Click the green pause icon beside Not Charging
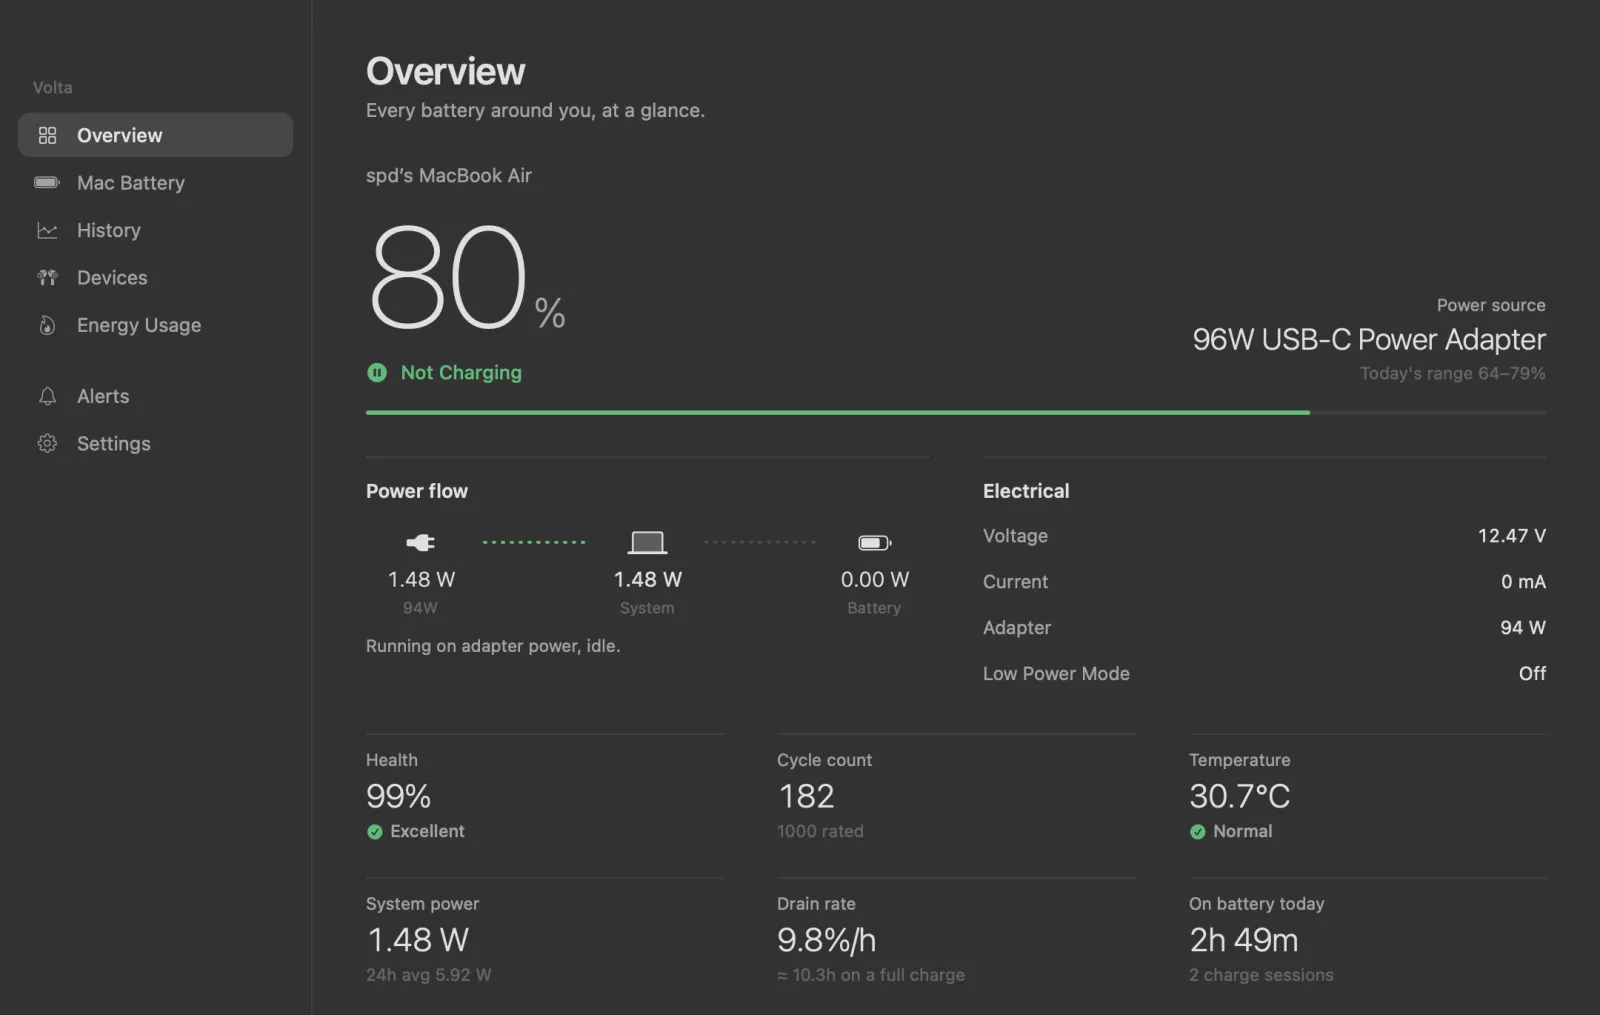The height and width of the screenshot is (1015, 1600). (x=377, y=373)
